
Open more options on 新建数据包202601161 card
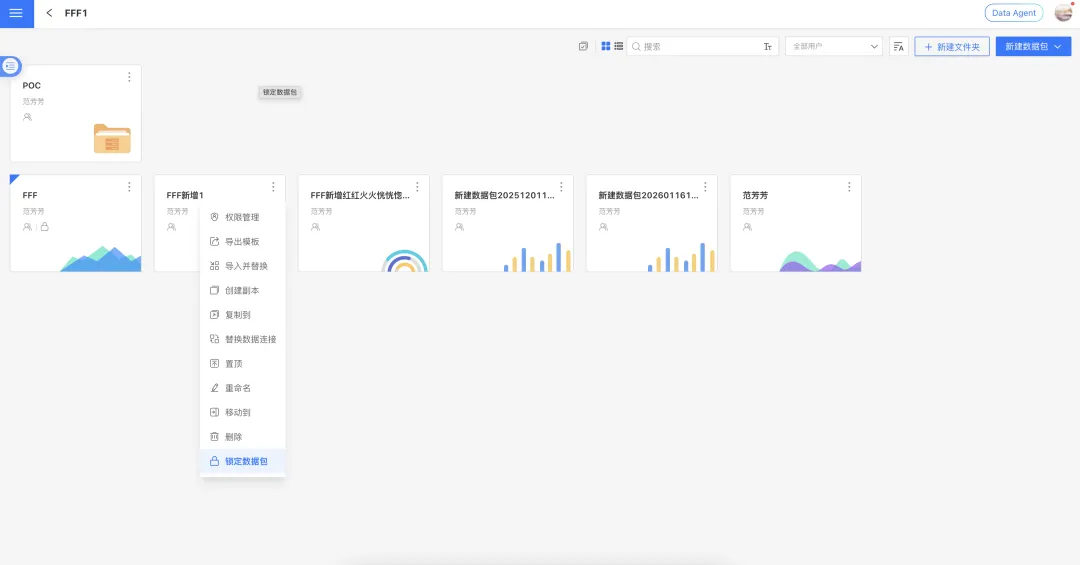705,187
